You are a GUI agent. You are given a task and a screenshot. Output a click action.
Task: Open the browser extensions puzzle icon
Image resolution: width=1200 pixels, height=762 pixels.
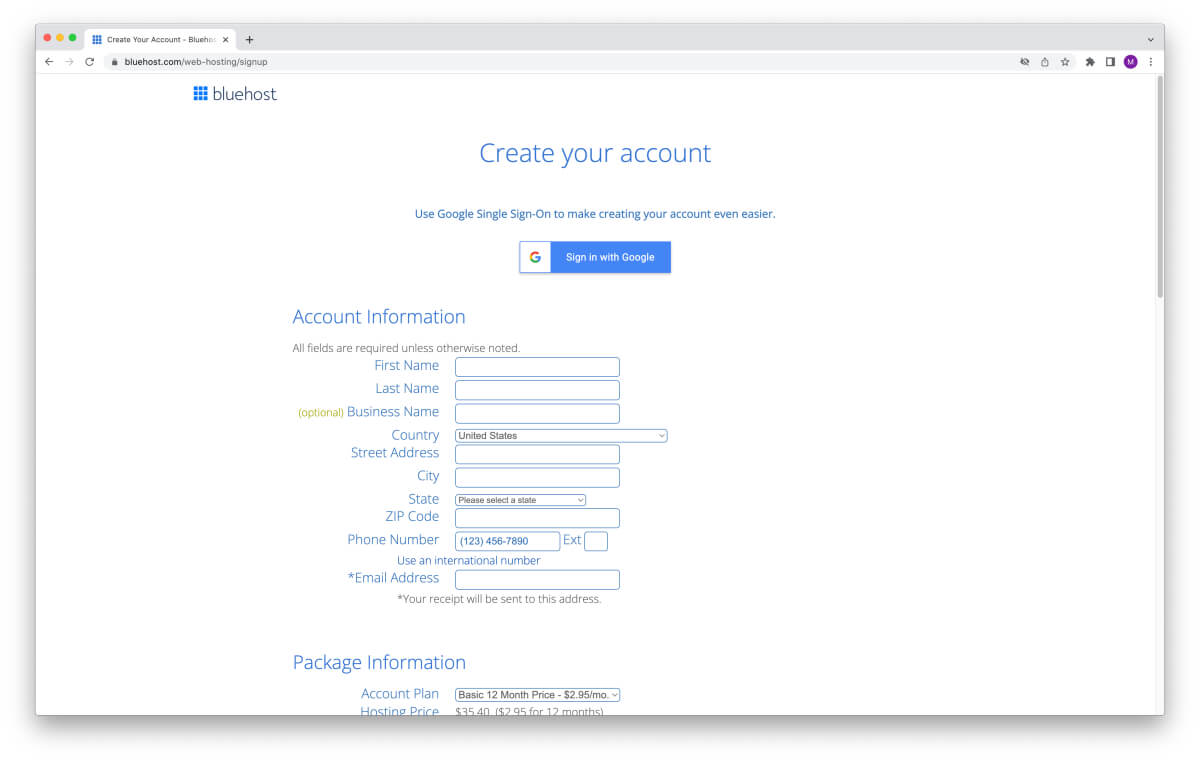(1090, 62)
